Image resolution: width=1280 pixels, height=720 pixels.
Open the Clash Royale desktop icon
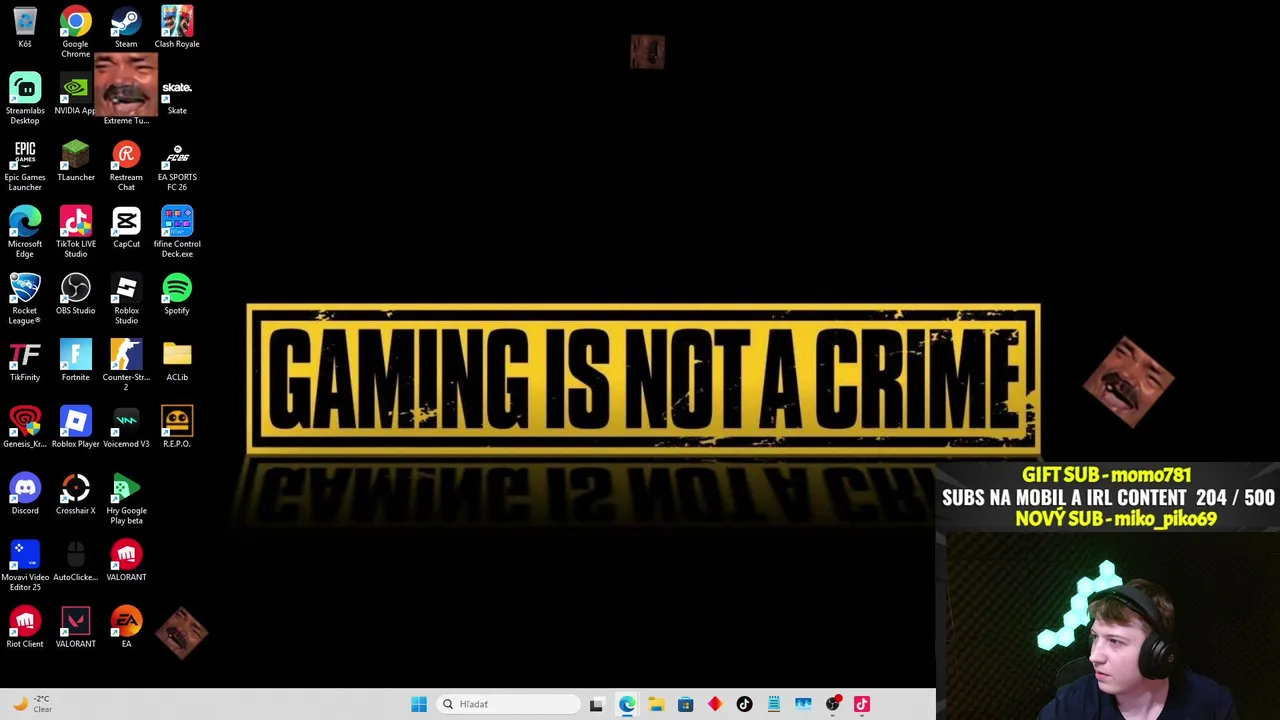[x=177, y=28]
